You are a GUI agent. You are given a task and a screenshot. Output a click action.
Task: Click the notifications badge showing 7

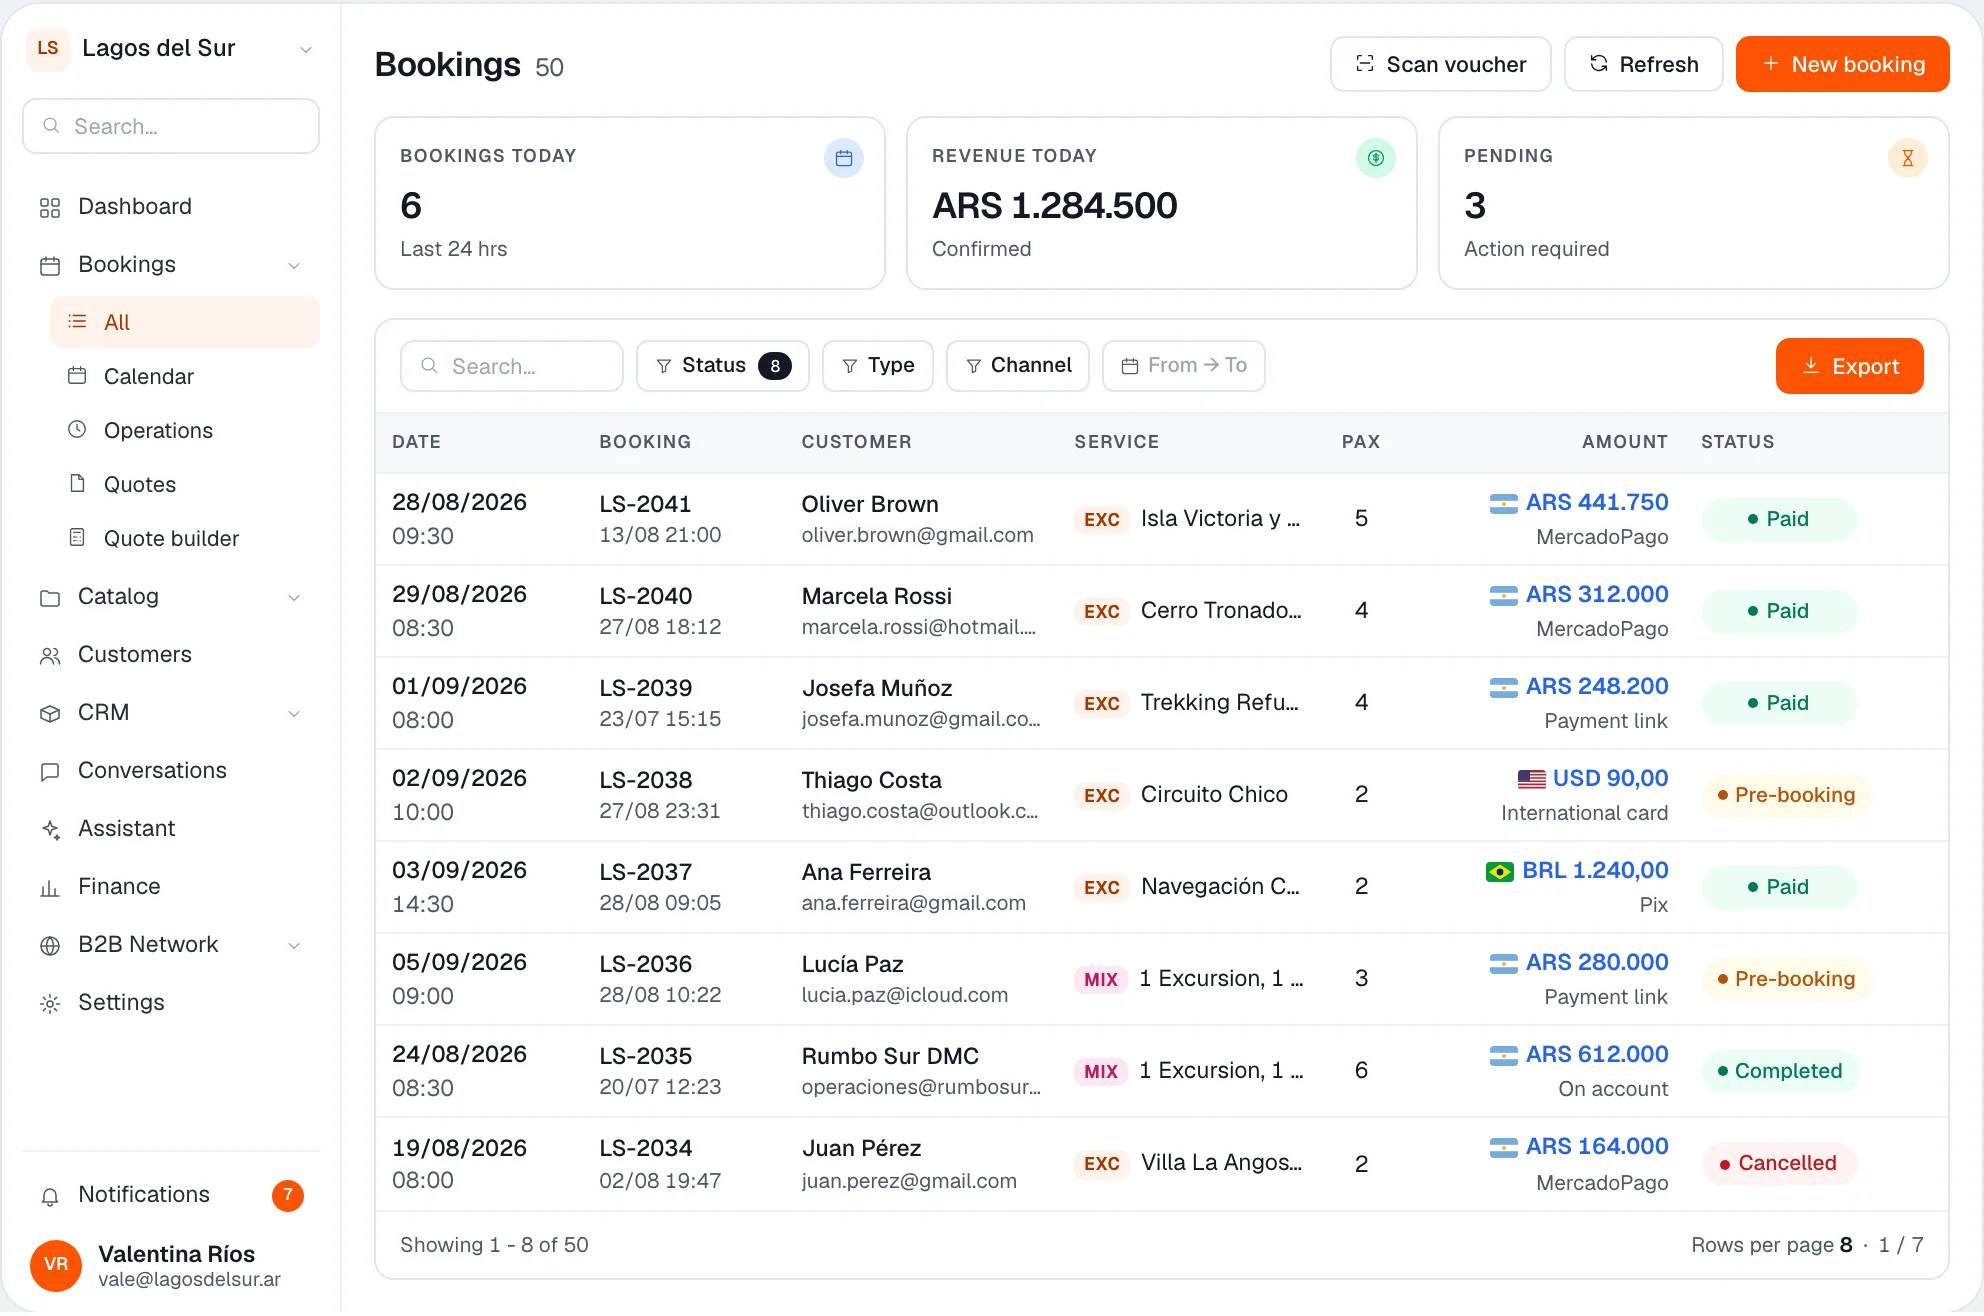(288, 1195)
